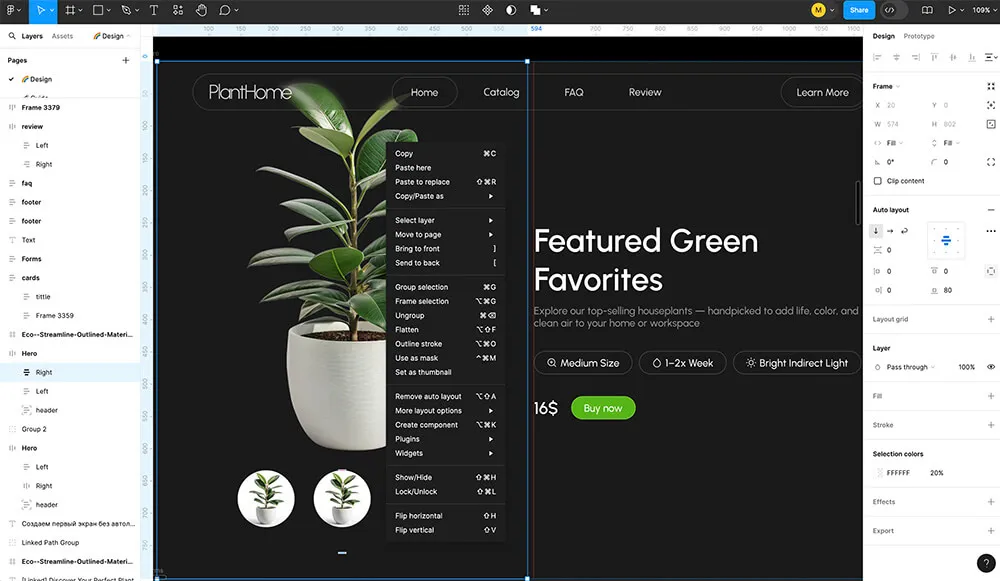Image resolution: width=1000 pixels, height=581 pixels.
Task: Choose Copy from context menu
Action: [445, 153]
